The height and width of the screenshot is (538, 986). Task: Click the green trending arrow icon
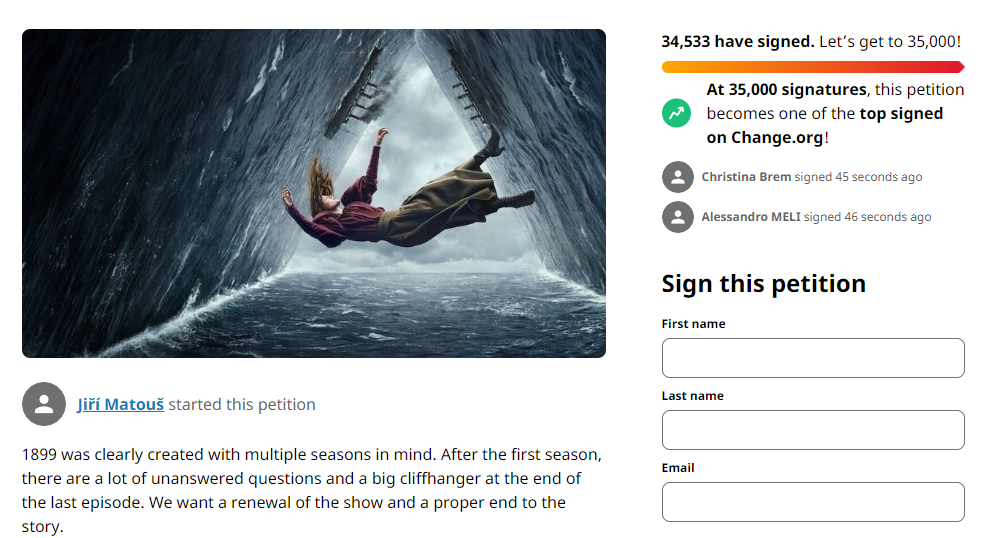677,113
